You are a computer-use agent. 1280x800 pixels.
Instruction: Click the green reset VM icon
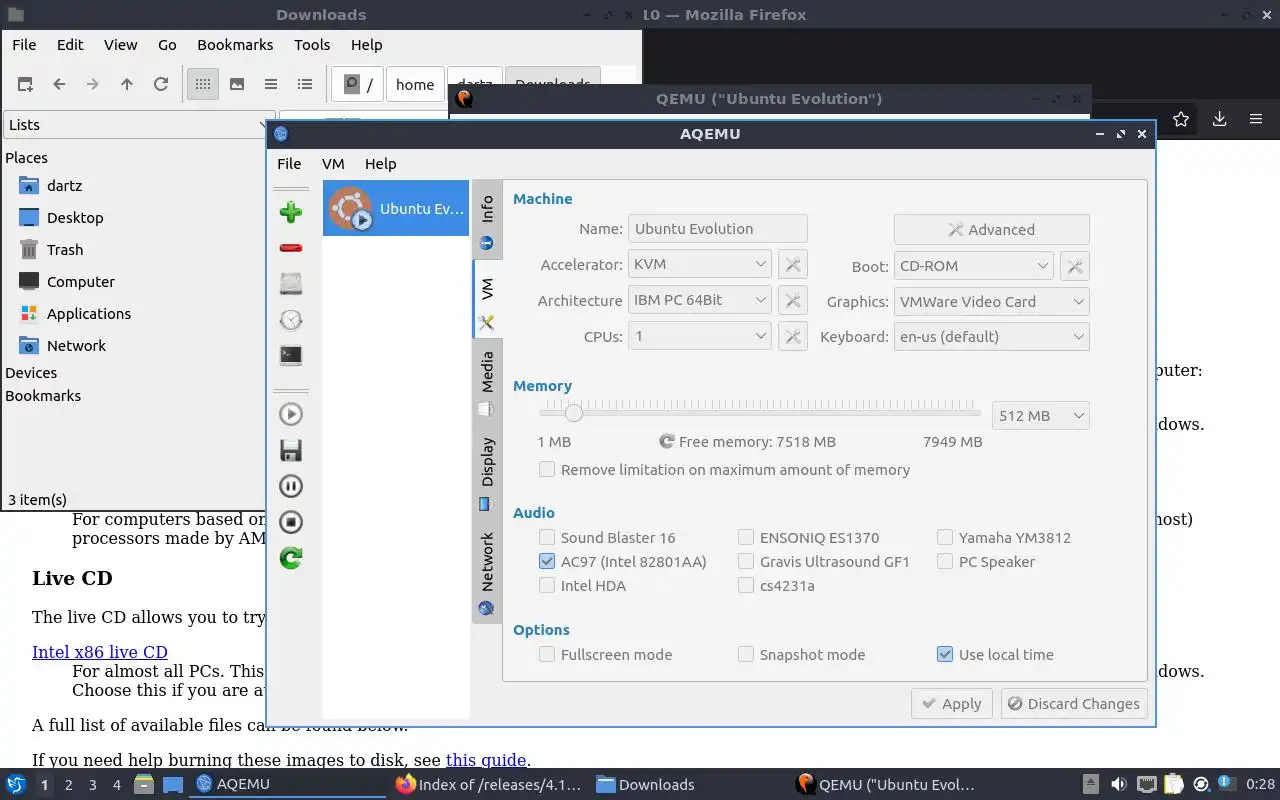coord(291,558)
